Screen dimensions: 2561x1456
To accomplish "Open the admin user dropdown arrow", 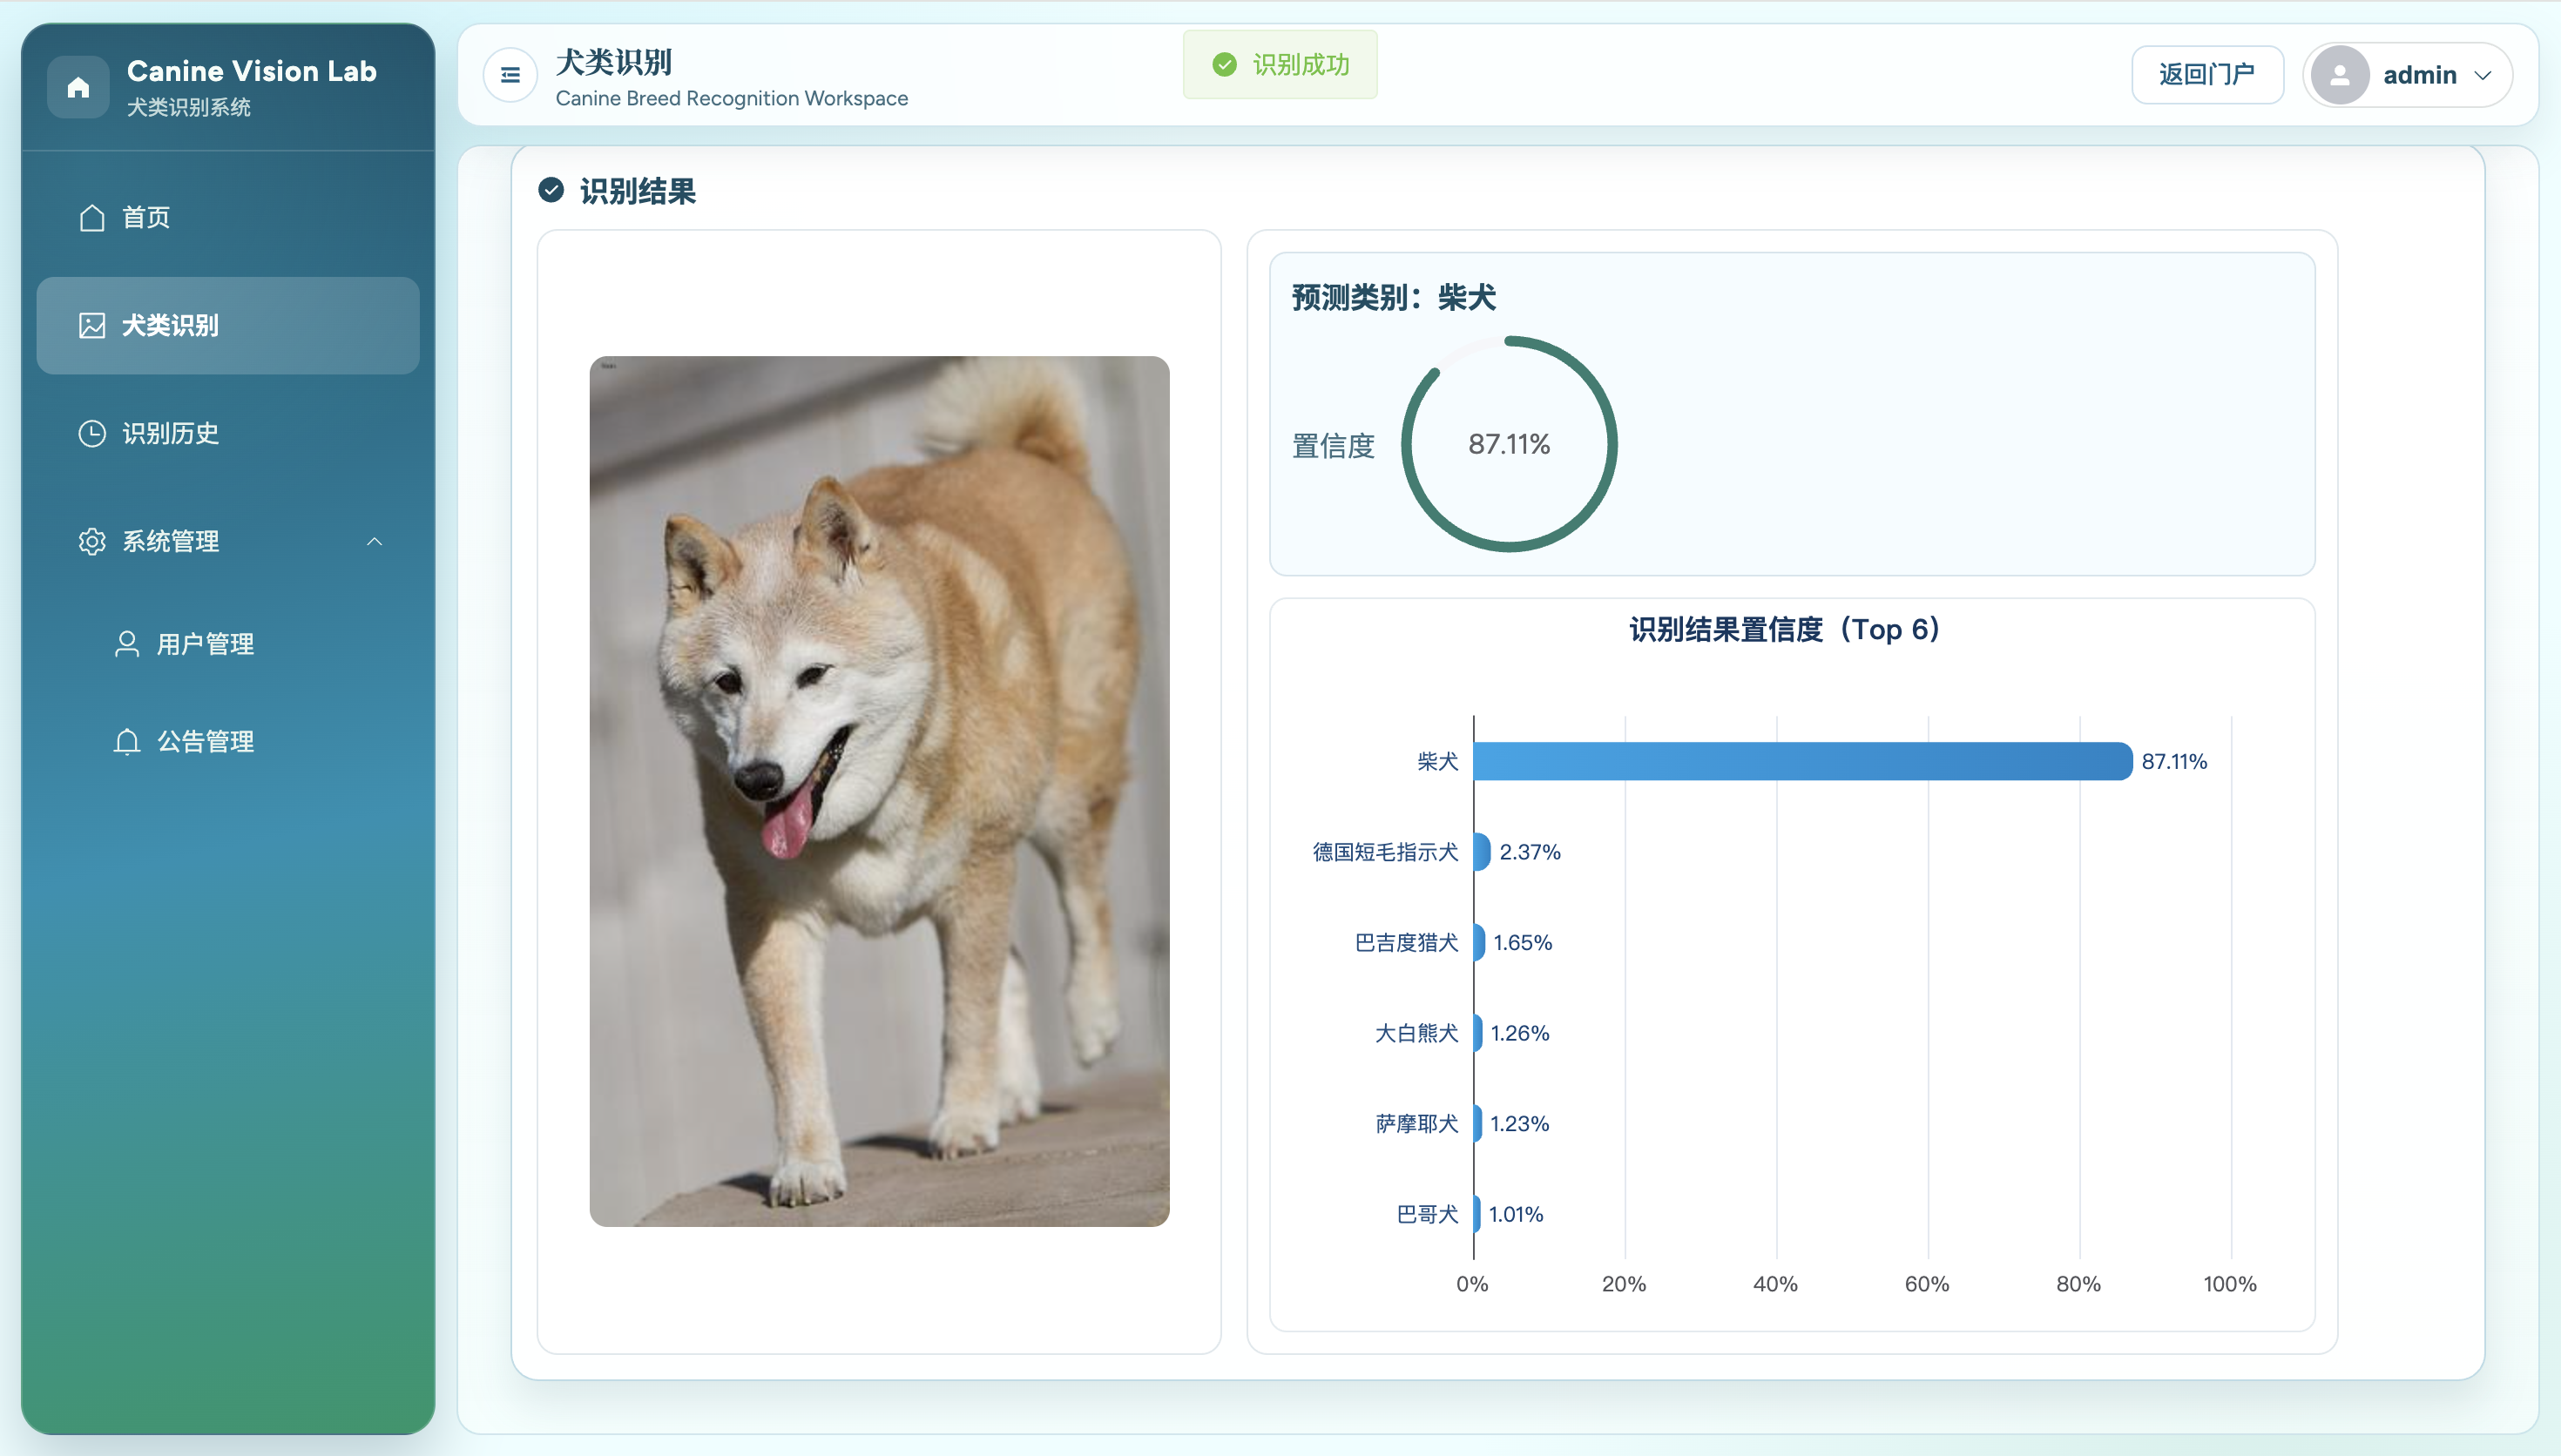I will click(x=2483, y=75).
